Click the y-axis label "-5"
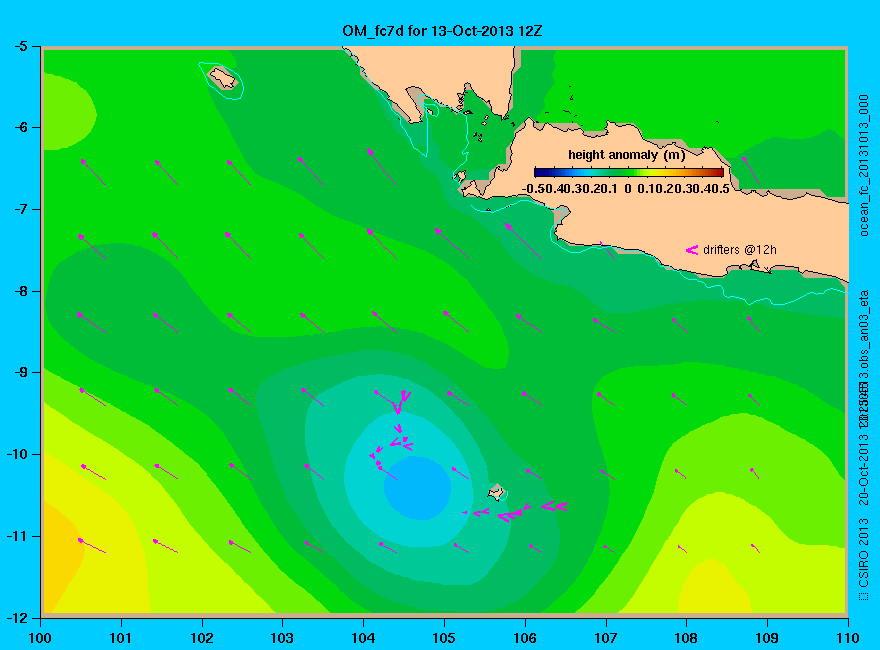This screenshot has height=650, width=880. [20, 46]
